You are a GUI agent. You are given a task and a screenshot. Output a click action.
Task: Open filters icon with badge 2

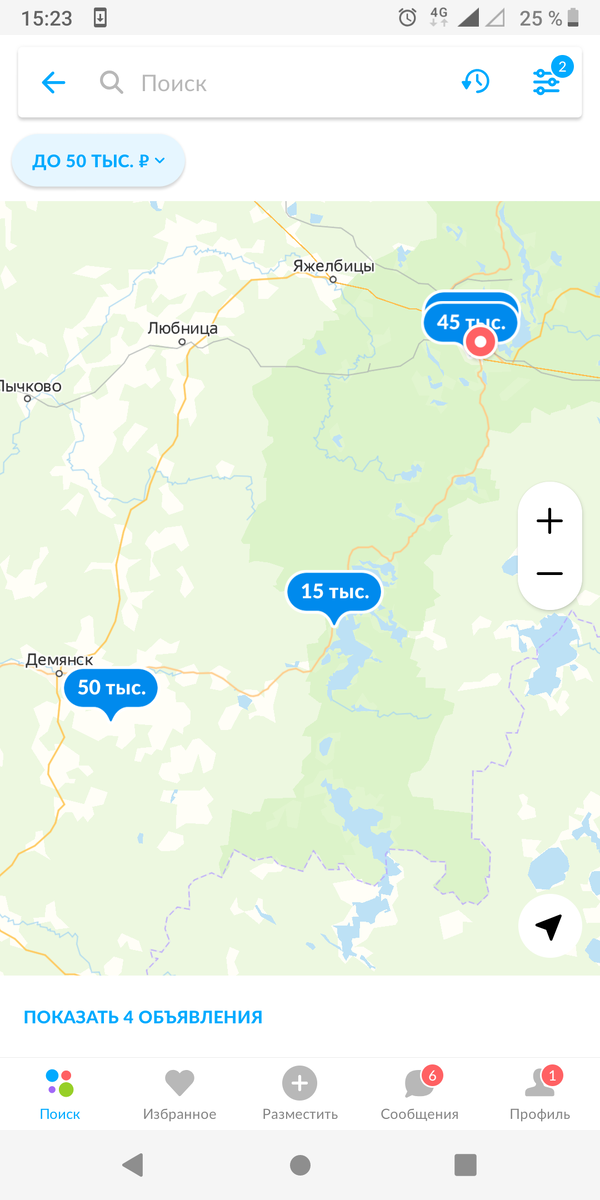(548, 80)
